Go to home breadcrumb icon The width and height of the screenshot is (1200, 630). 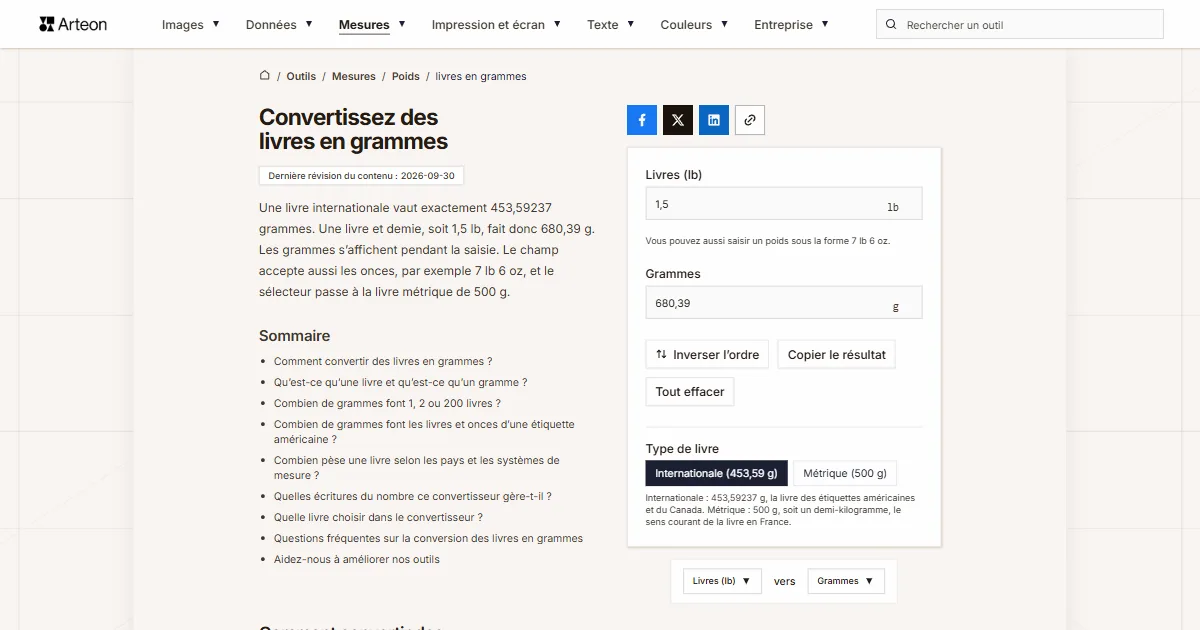[x=265, y=76]
